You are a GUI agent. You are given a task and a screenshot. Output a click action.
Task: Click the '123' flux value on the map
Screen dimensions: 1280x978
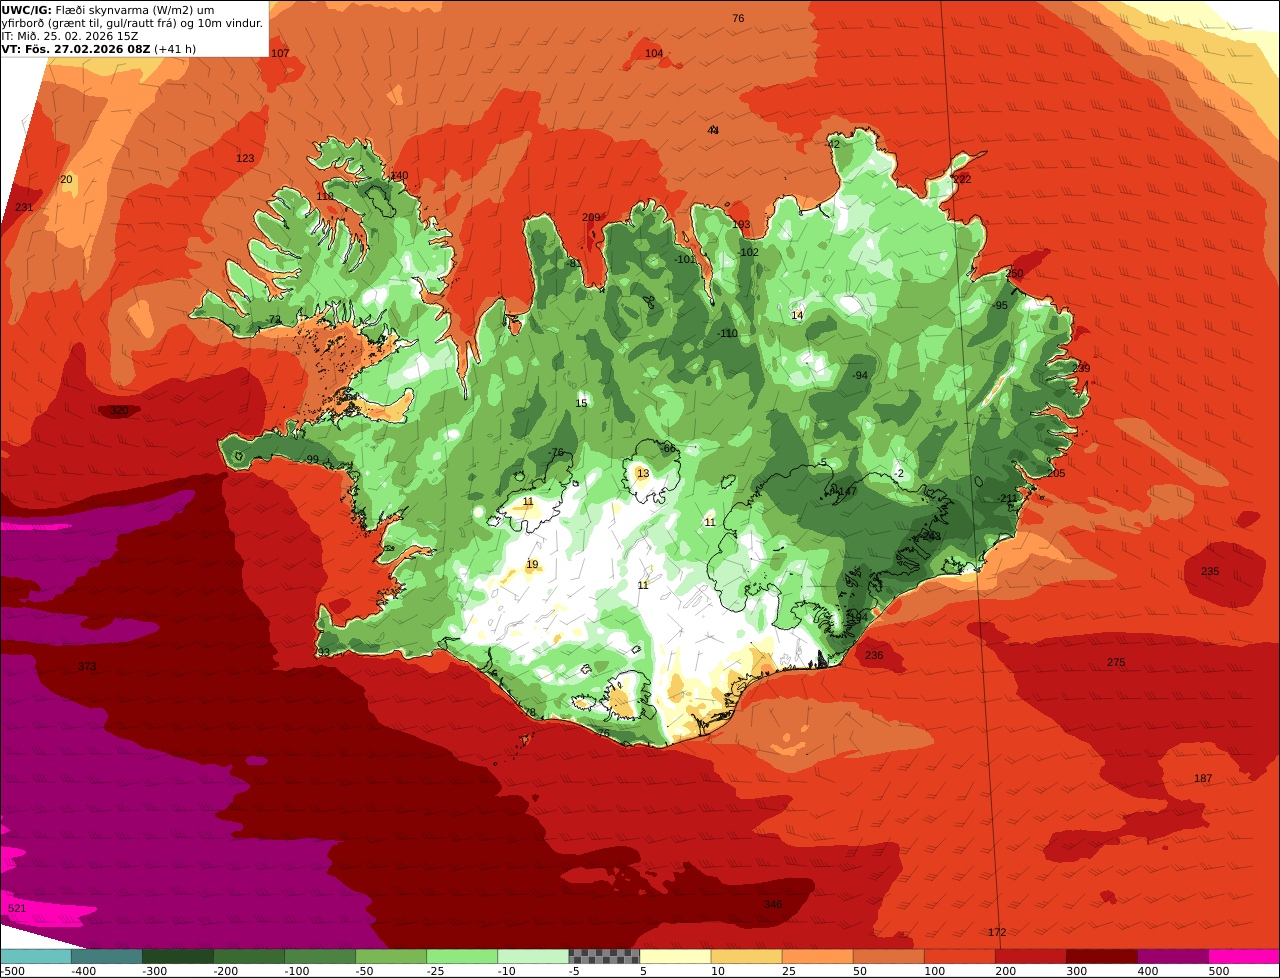coord(245,158)
